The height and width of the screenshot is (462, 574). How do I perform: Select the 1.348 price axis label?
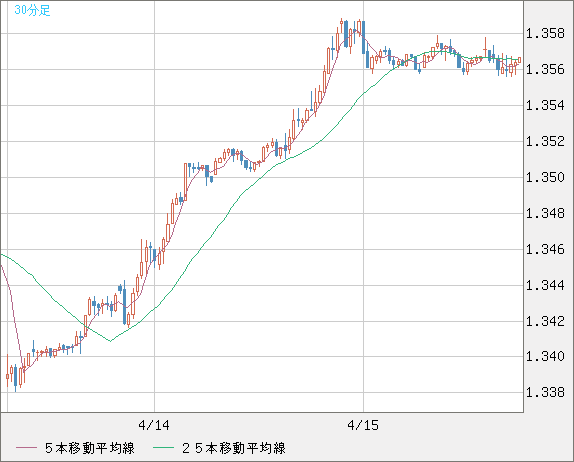[x=545, y=213]
